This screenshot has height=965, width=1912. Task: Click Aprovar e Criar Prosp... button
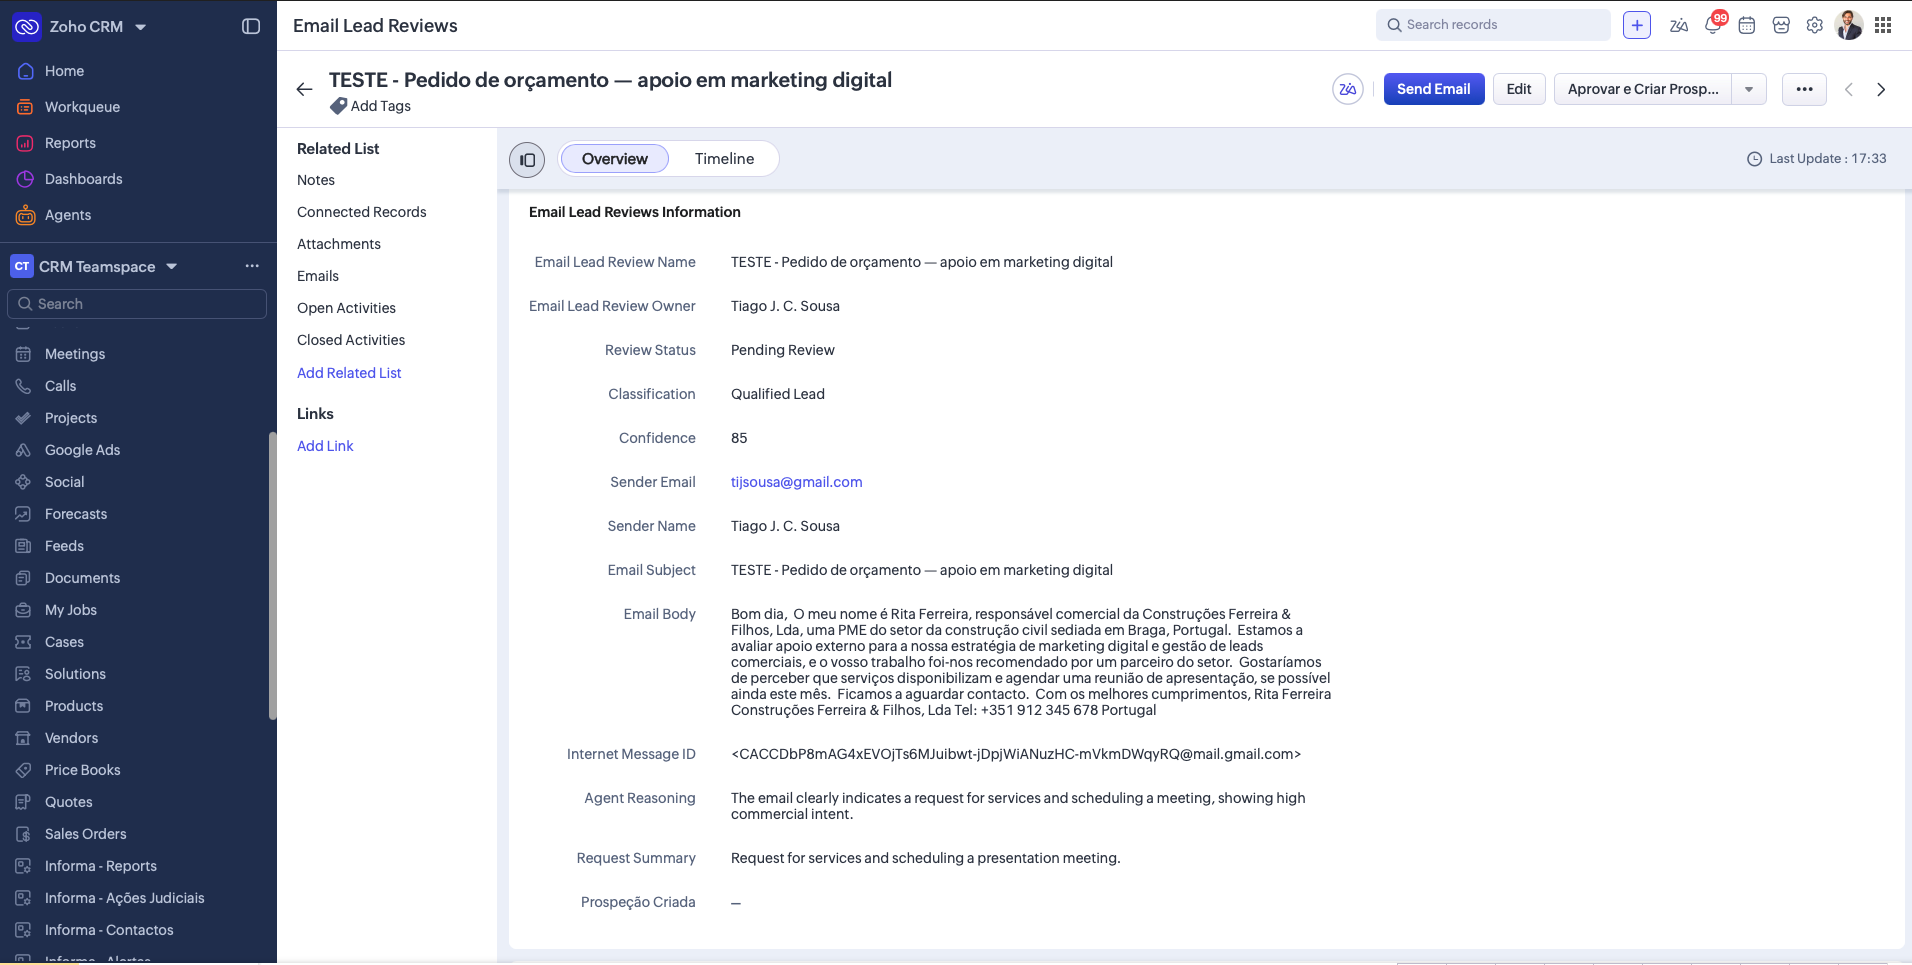(1643, 89)
